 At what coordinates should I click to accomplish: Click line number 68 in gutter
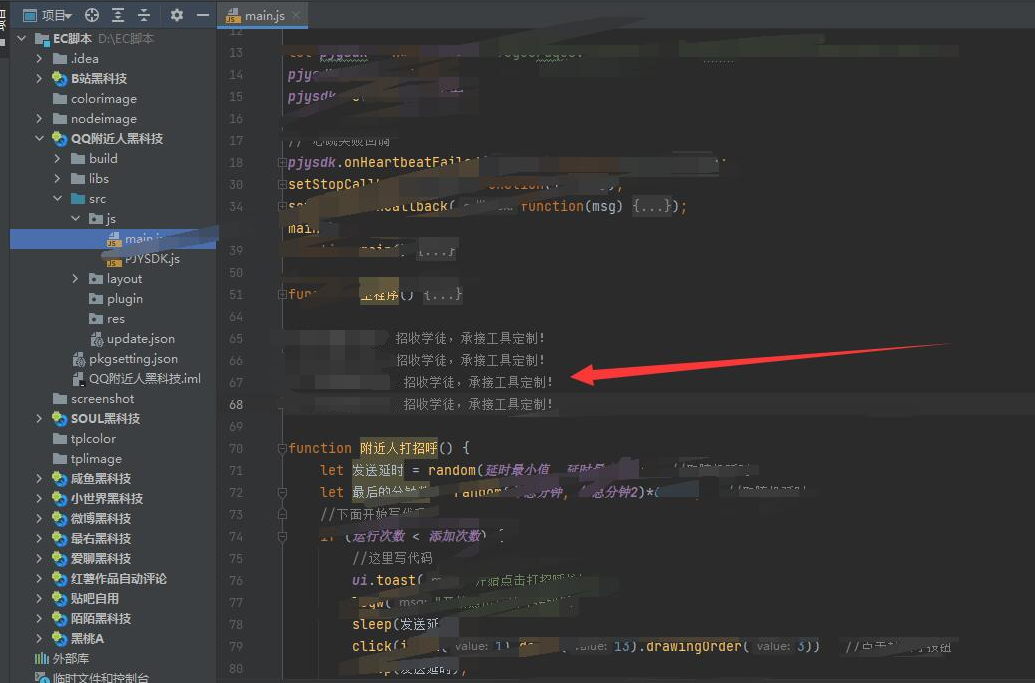point(236,405)
